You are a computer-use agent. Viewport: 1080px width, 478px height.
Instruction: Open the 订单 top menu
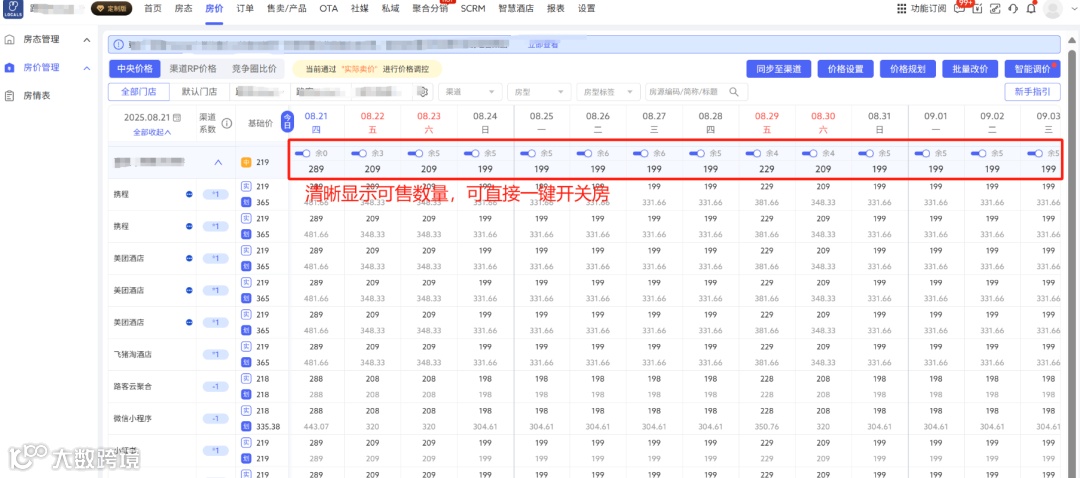point(245,9)
